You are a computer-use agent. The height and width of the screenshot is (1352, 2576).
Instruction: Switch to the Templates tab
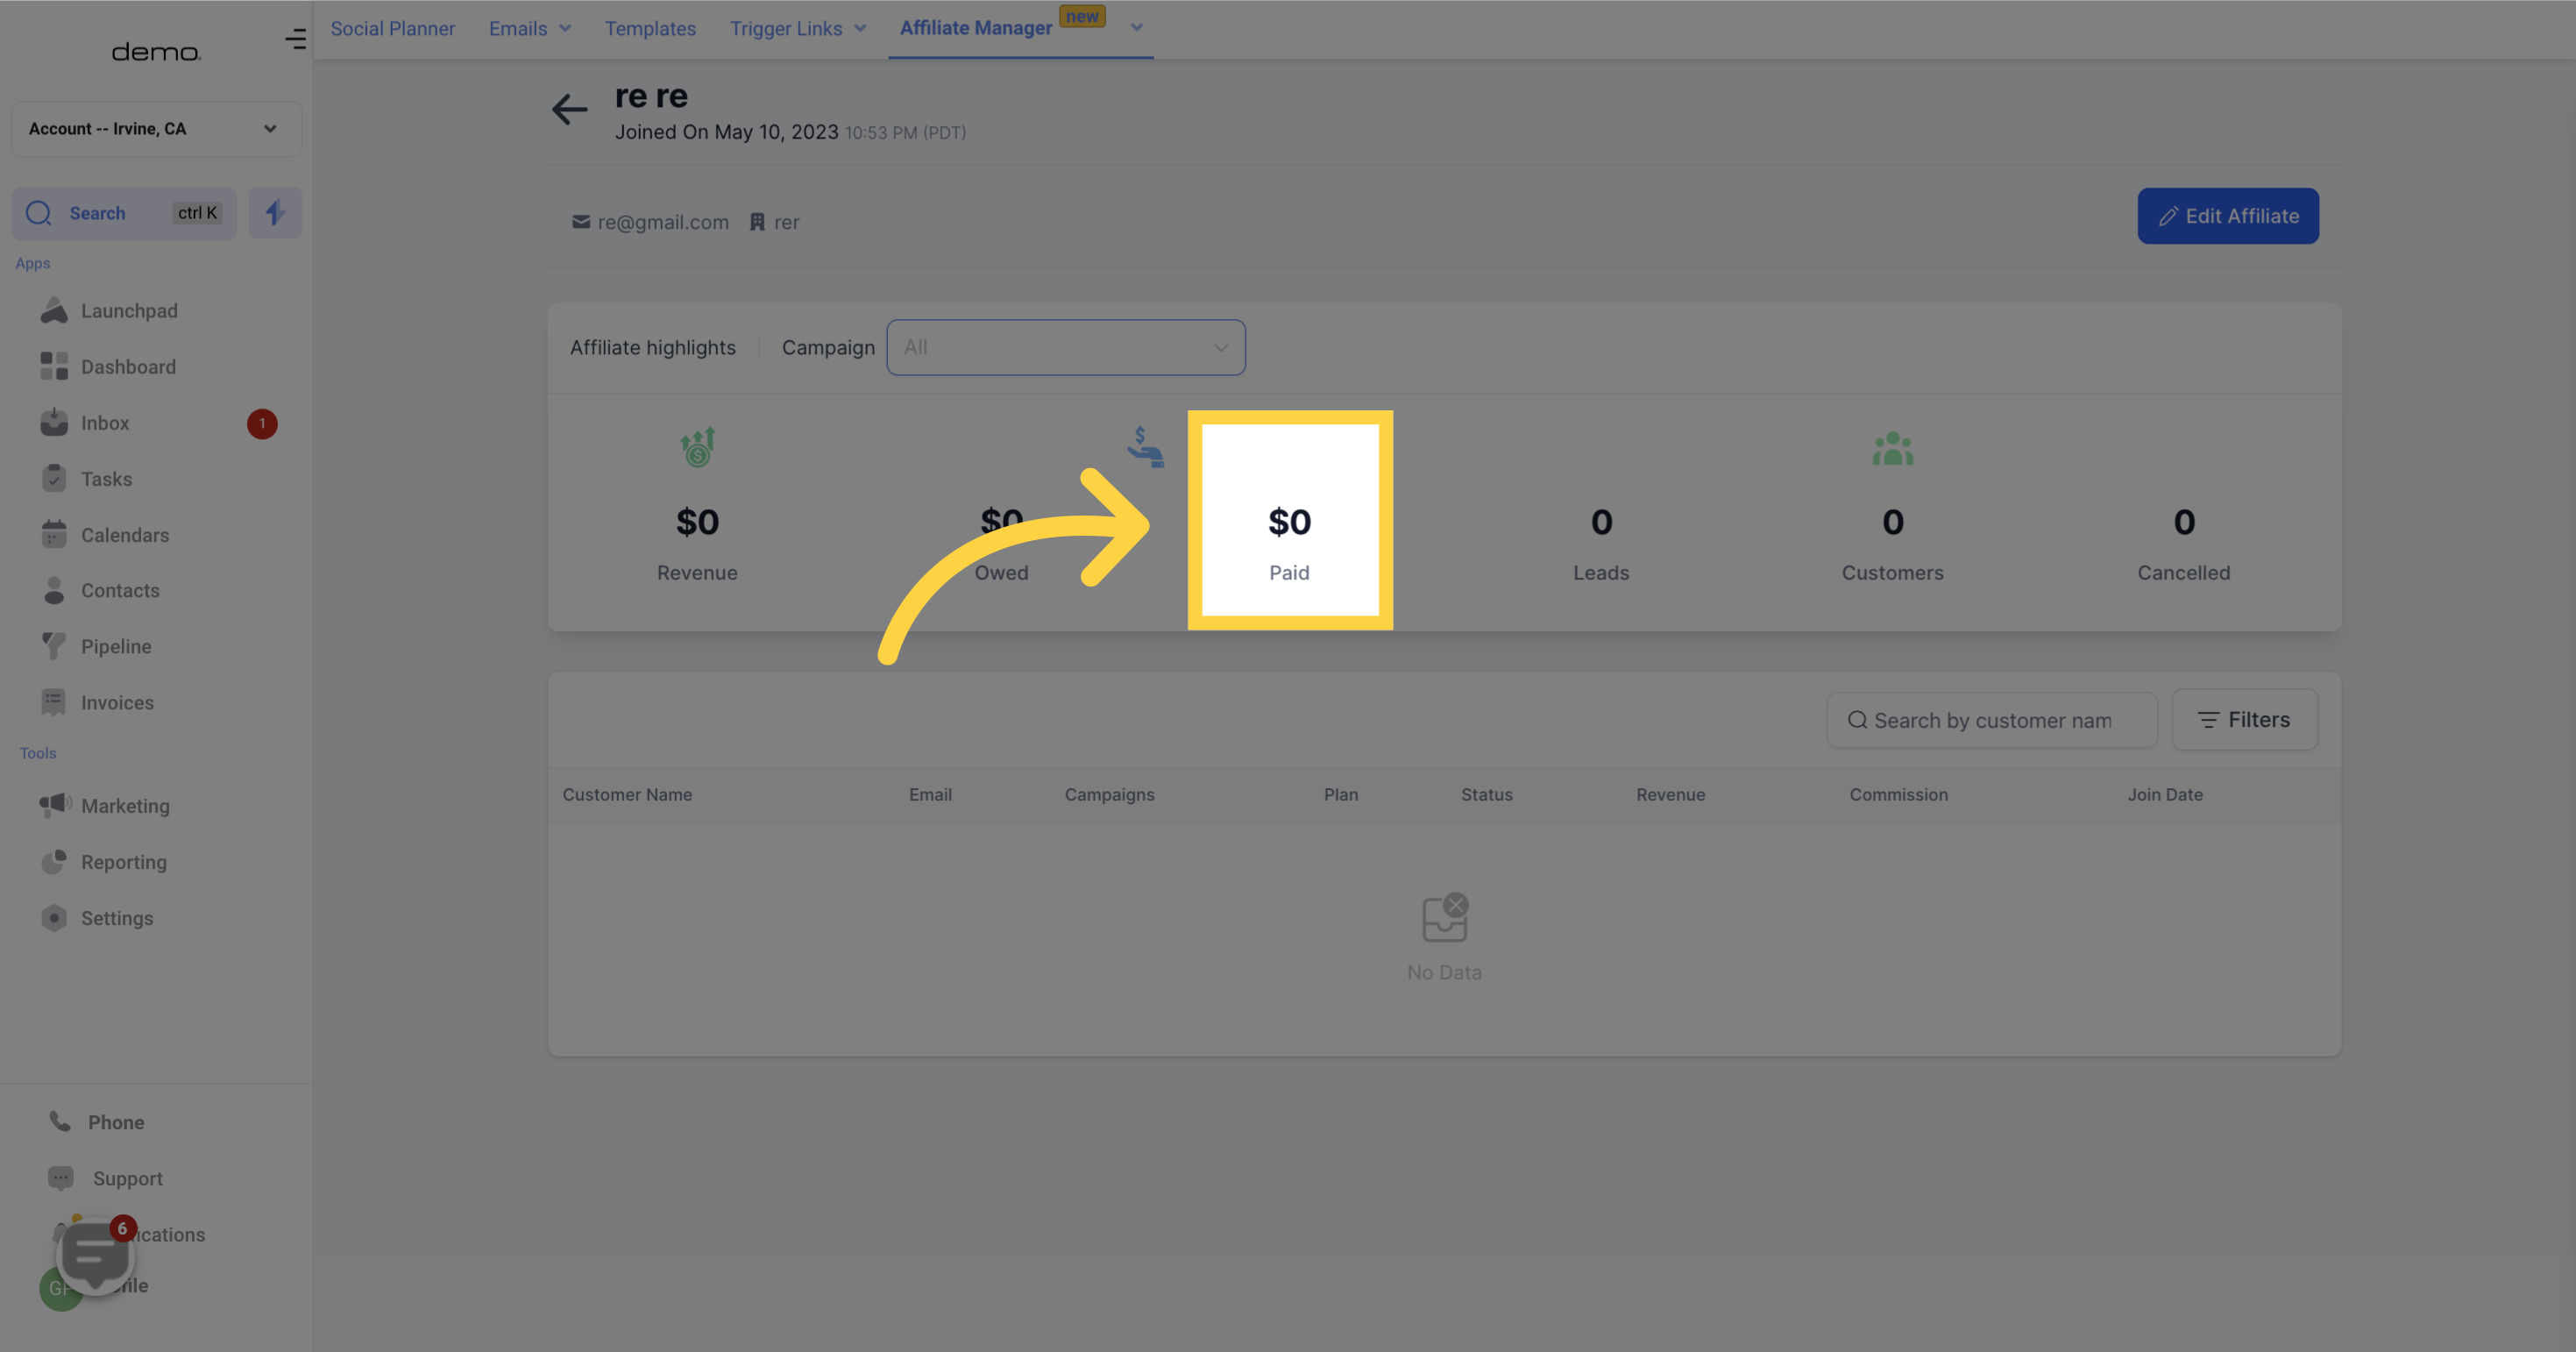click(x=650, y=29)
